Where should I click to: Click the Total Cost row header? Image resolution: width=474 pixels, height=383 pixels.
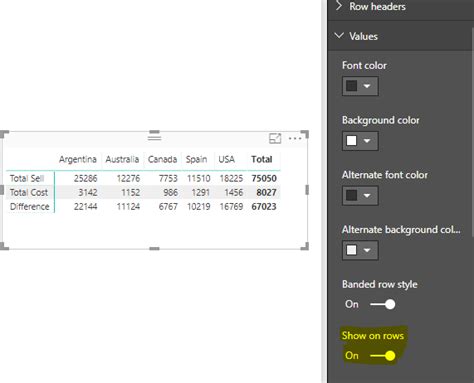pyautogui.click(x=29, y=192)
